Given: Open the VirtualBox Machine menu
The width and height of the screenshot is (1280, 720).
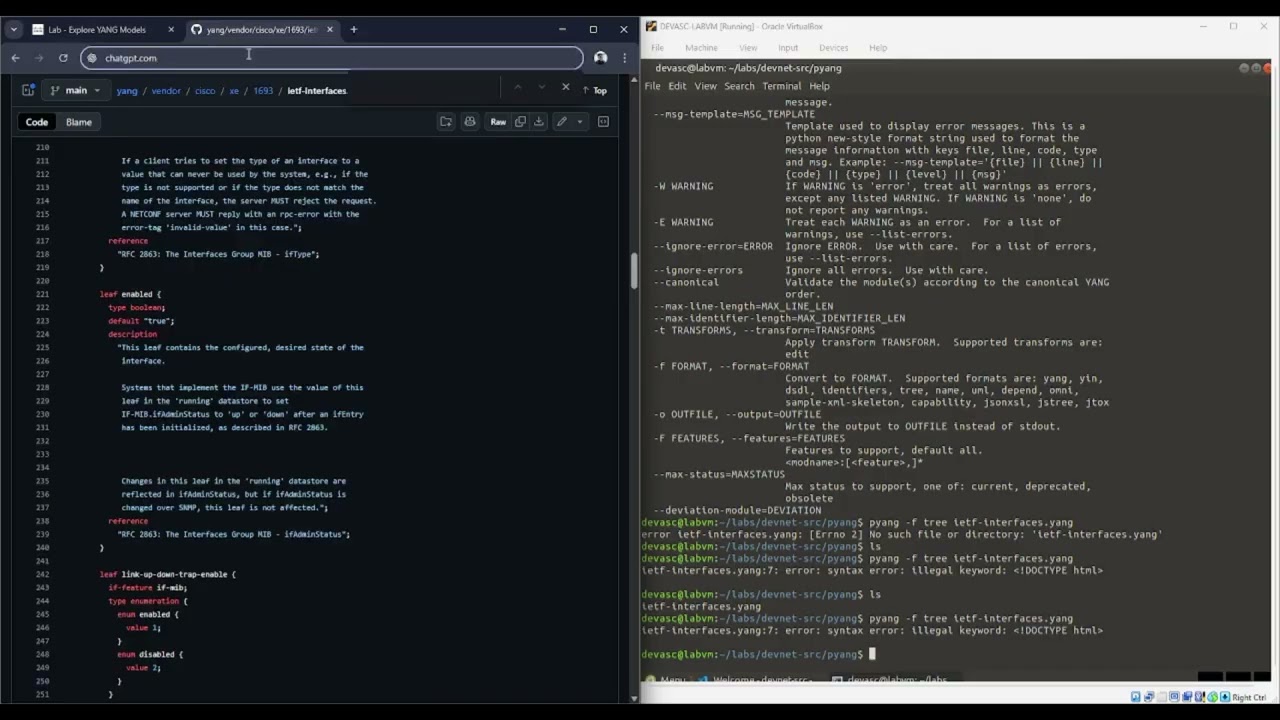Looking at the screenshot, I should (x=701, y=48).
